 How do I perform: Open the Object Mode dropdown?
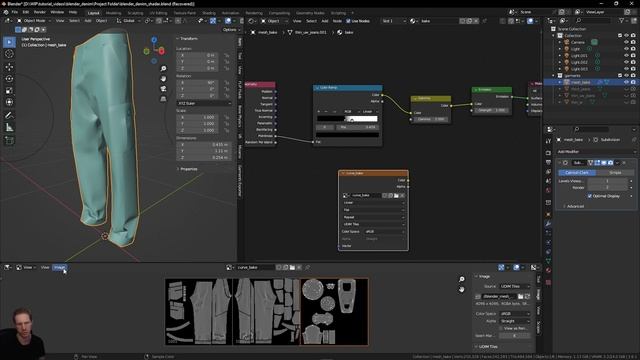click(x=33, y=21)
